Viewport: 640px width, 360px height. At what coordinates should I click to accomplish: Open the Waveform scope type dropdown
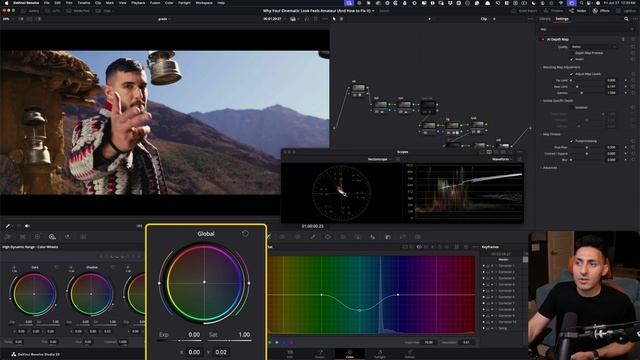[502, 159]
